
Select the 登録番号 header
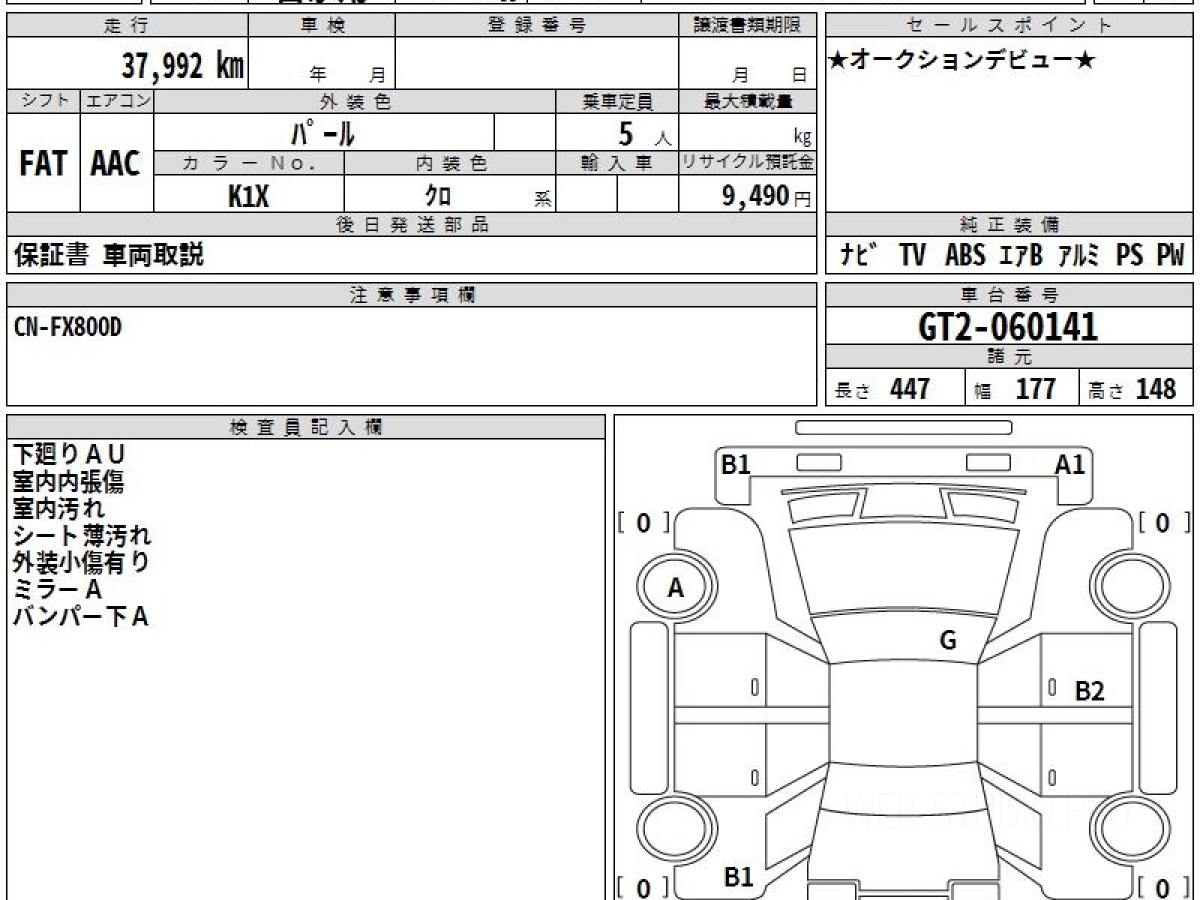point(537,26)
